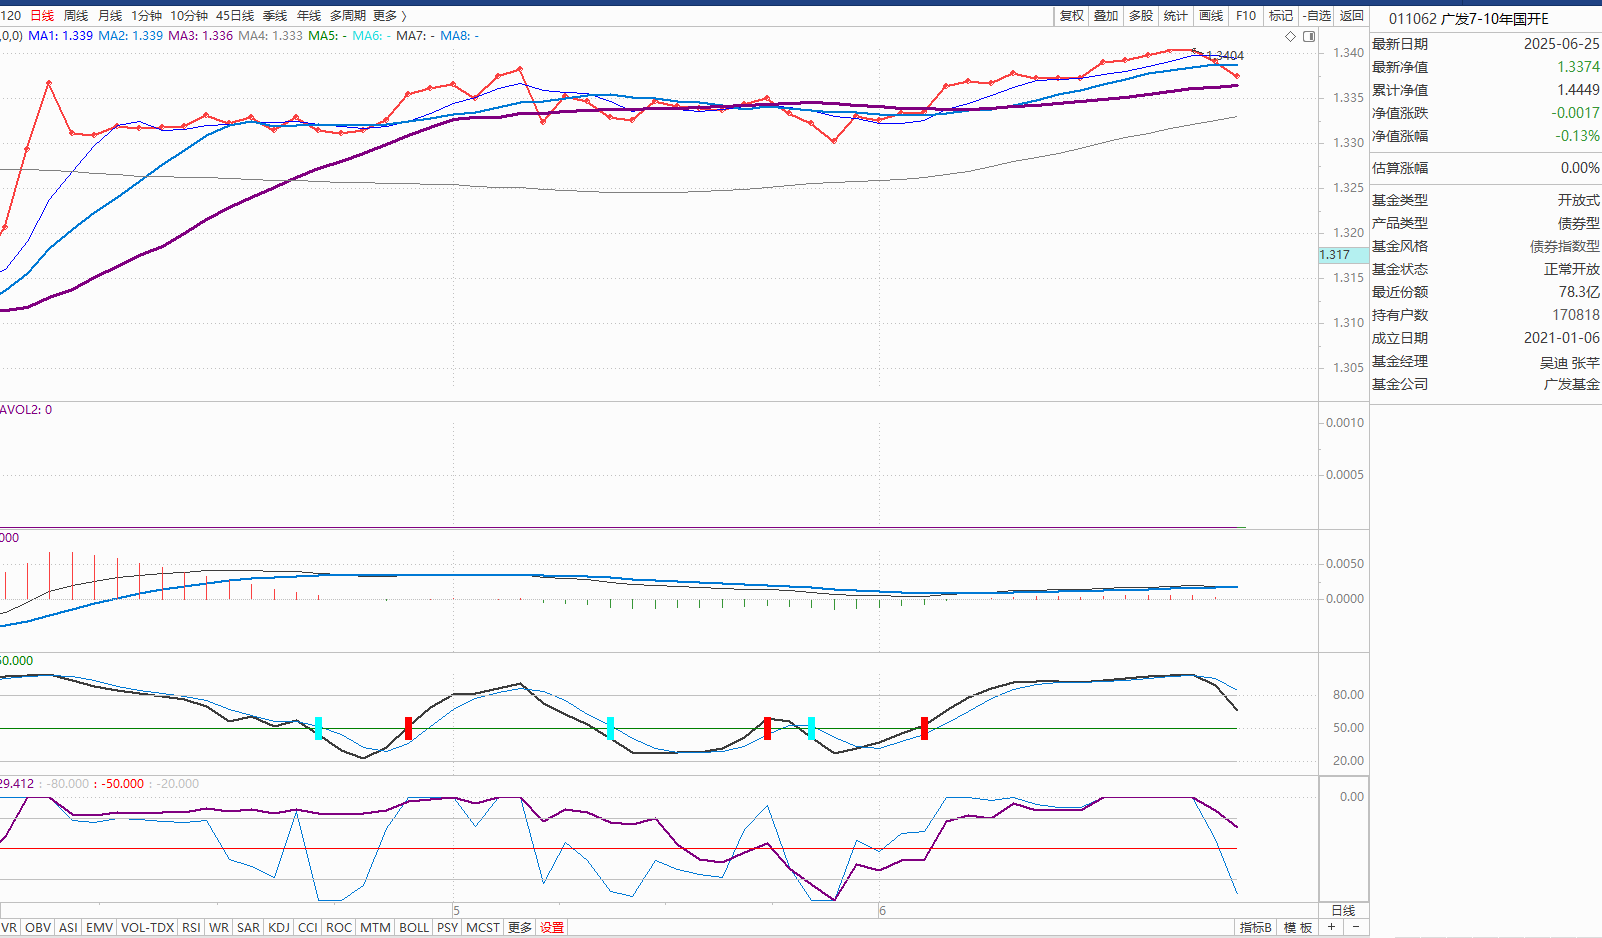
Task: Switch to 月线 monthly period
Action: coord(110,16)
